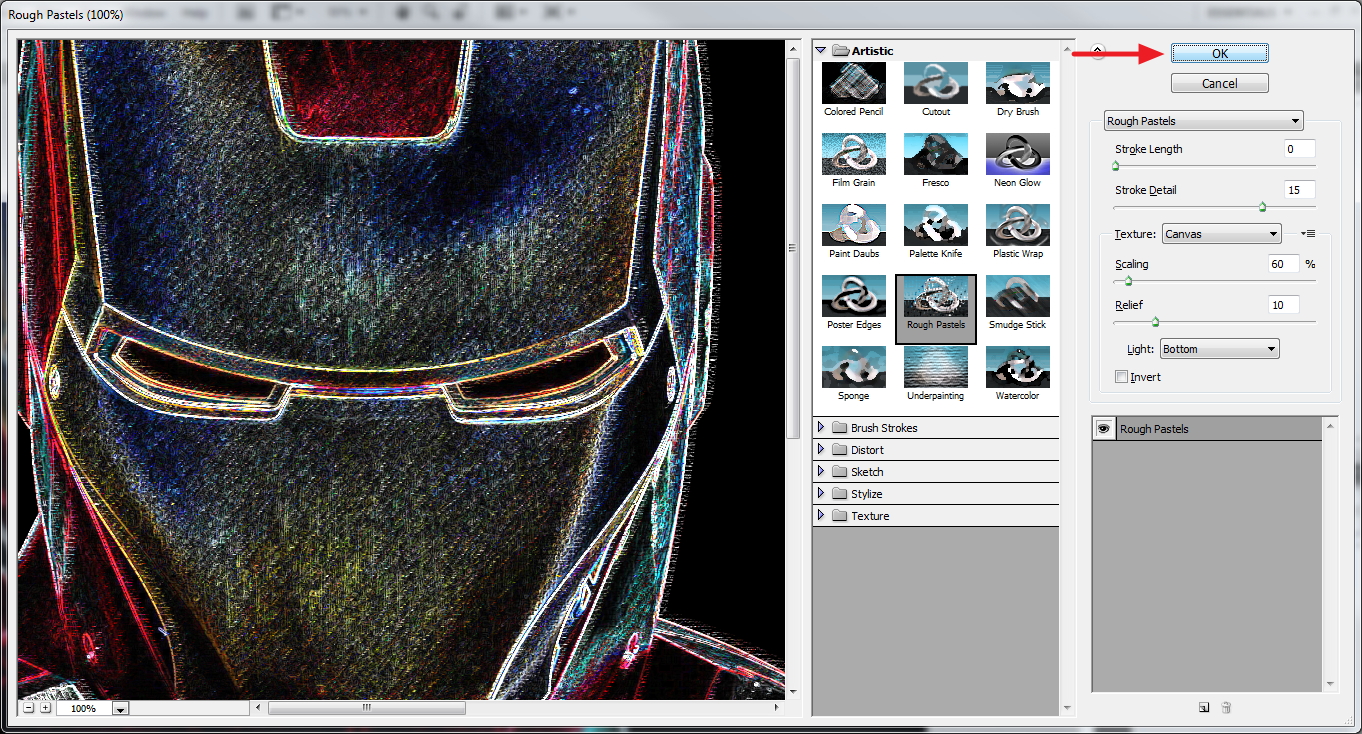This screenshot has height=734, width=1362.
Task: Enable the Invert checkbox
Action: coord(1121,377)
